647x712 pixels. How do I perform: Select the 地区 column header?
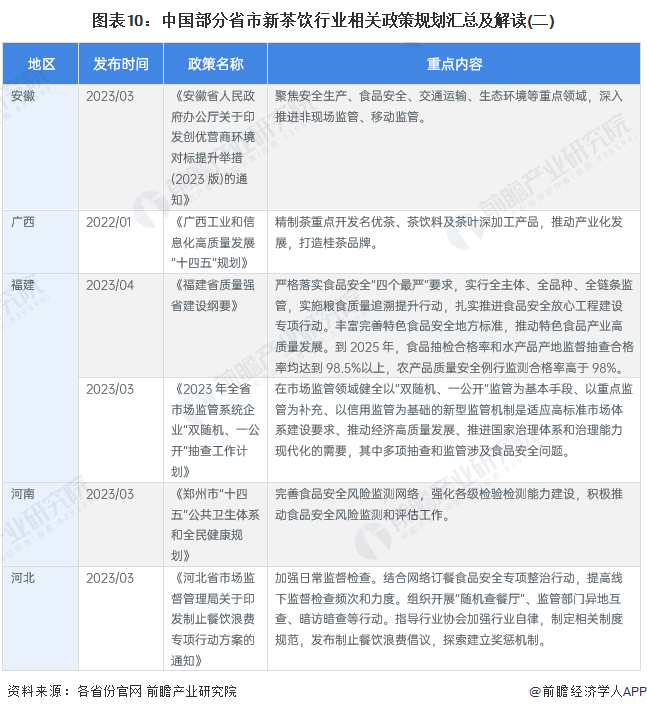coord(41,63)
